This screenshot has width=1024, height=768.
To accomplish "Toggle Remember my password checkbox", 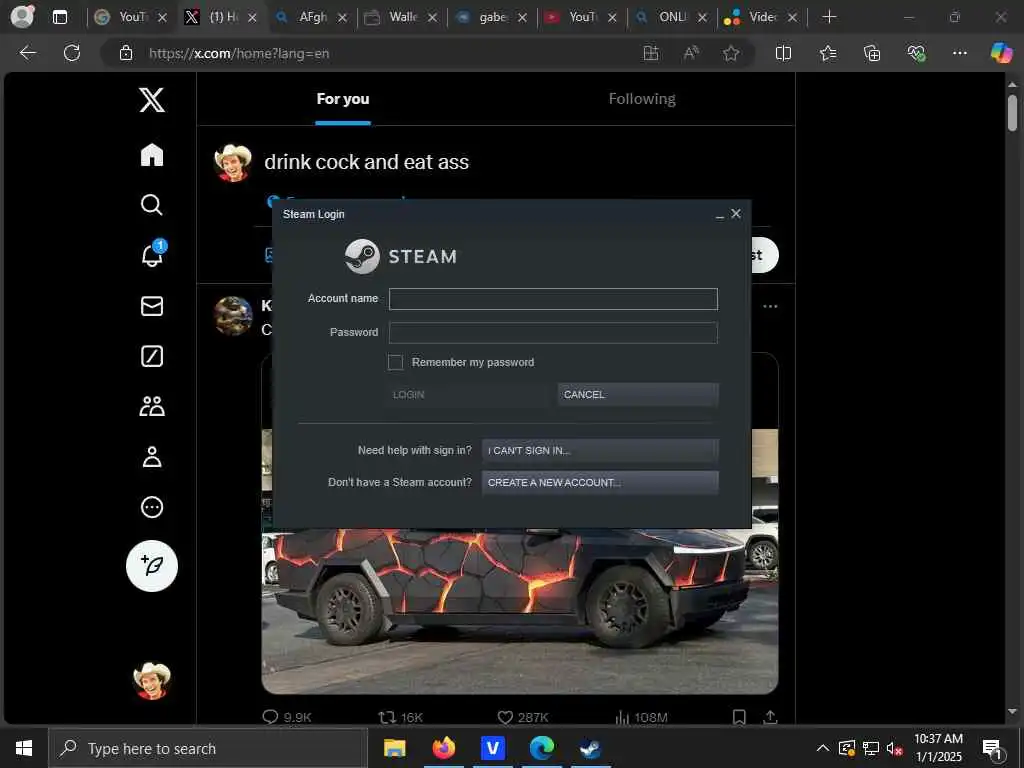I will point(395,362).
